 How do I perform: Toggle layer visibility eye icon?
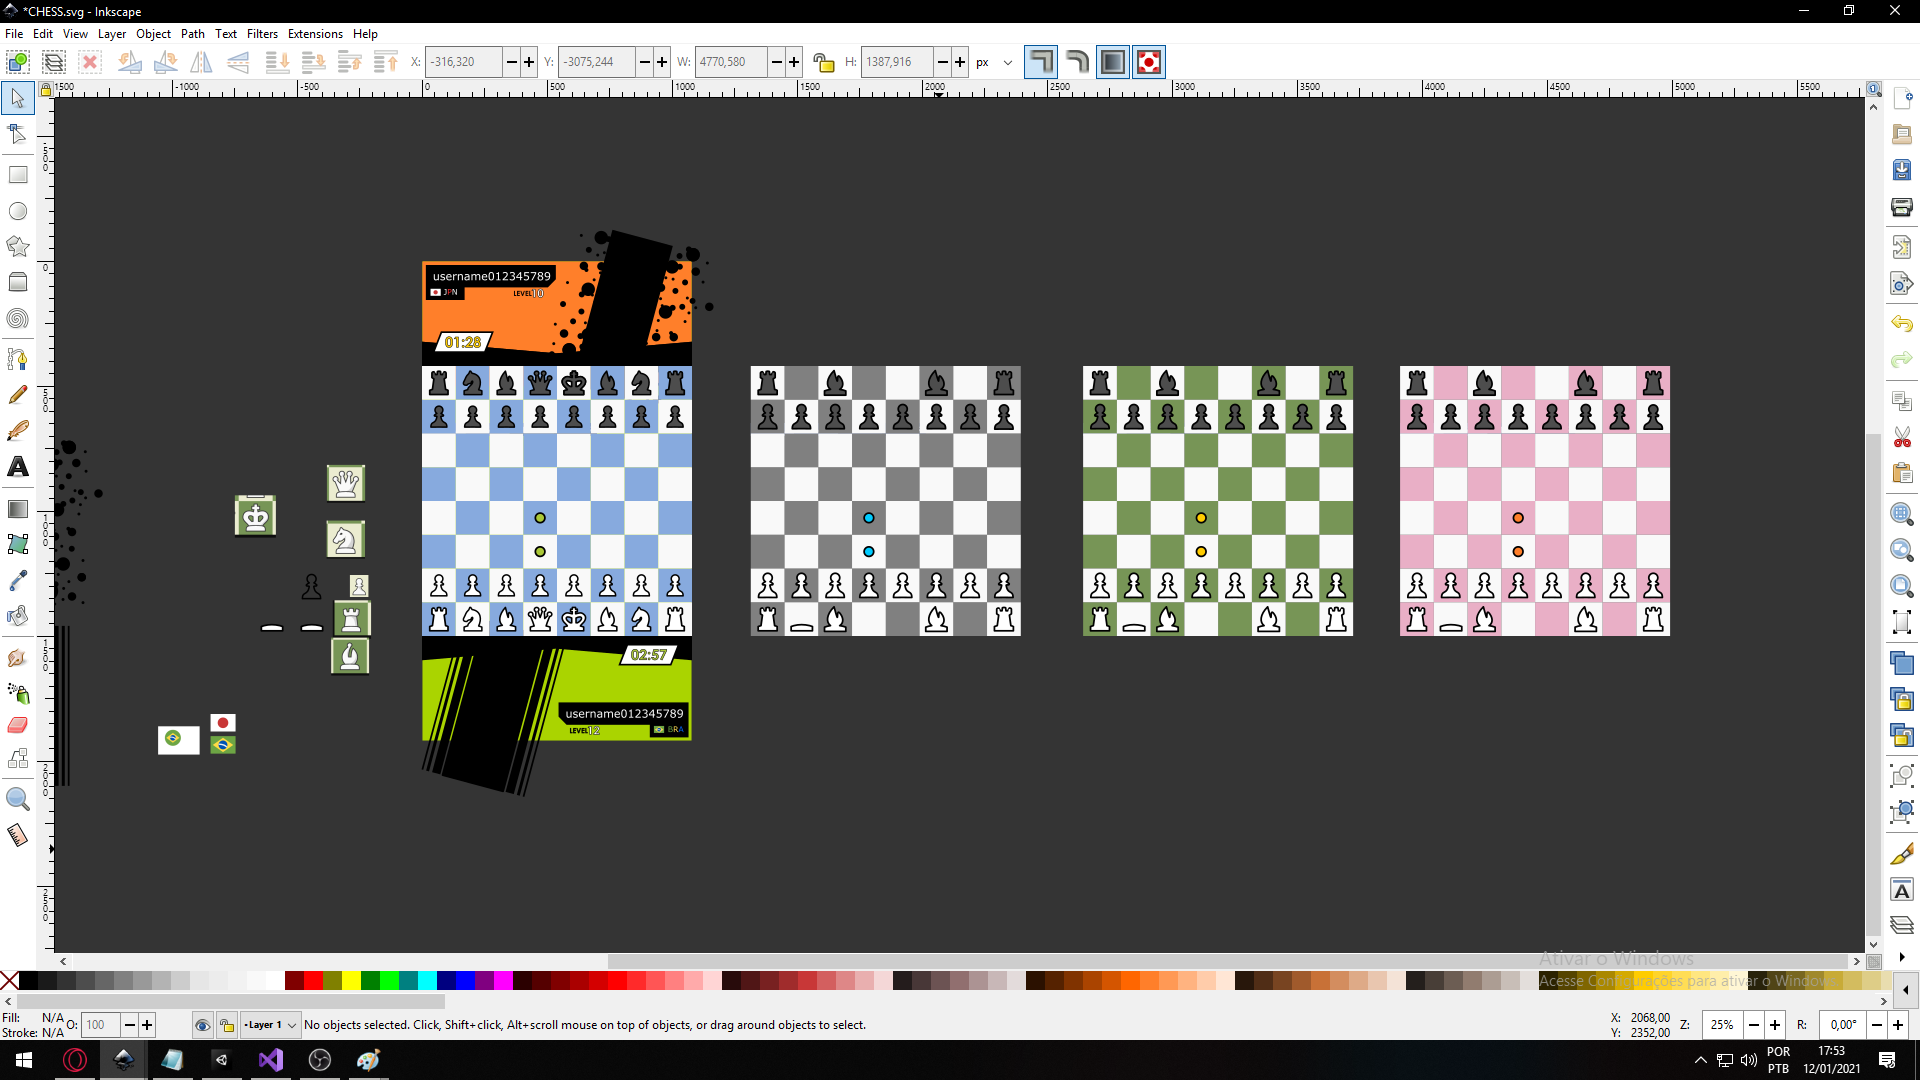click(x=202, y=1025)
